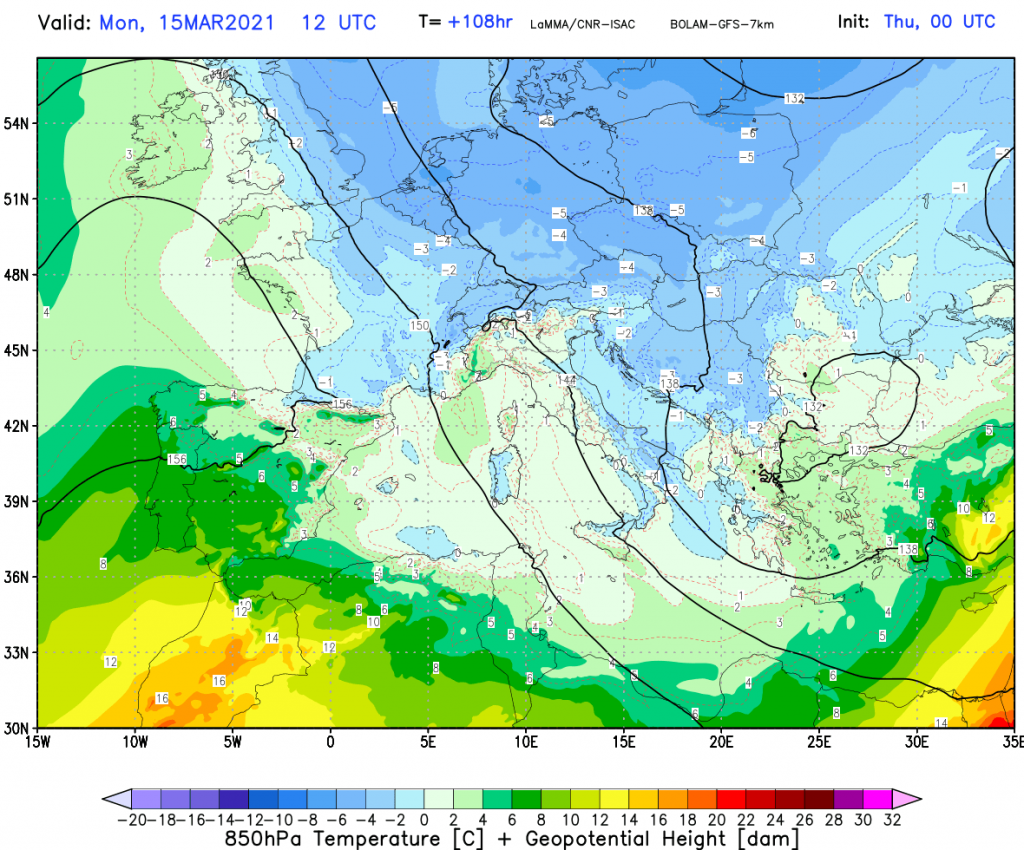
Task: Click the 30N latitude axis label
Action: coord(17,728)
